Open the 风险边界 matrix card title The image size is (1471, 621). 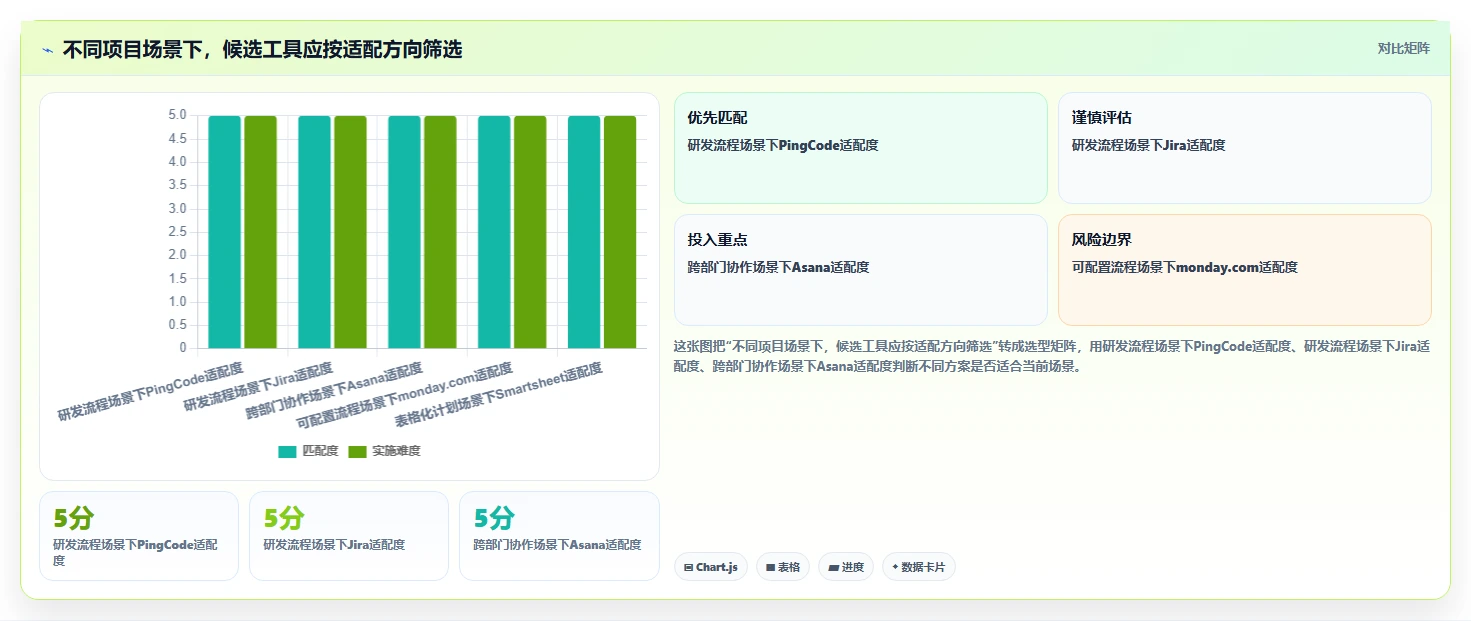click(x=1102, y=240)
